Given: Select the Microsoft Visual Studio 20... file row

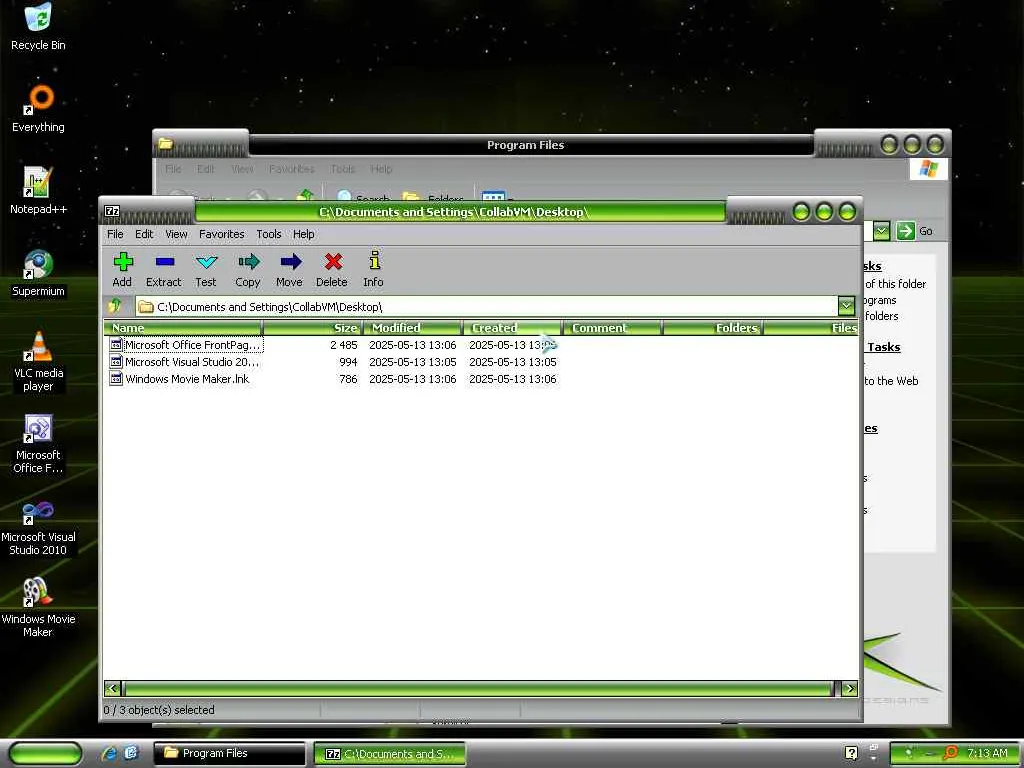Looking at the screenshot, I should (x=185, y=362).
